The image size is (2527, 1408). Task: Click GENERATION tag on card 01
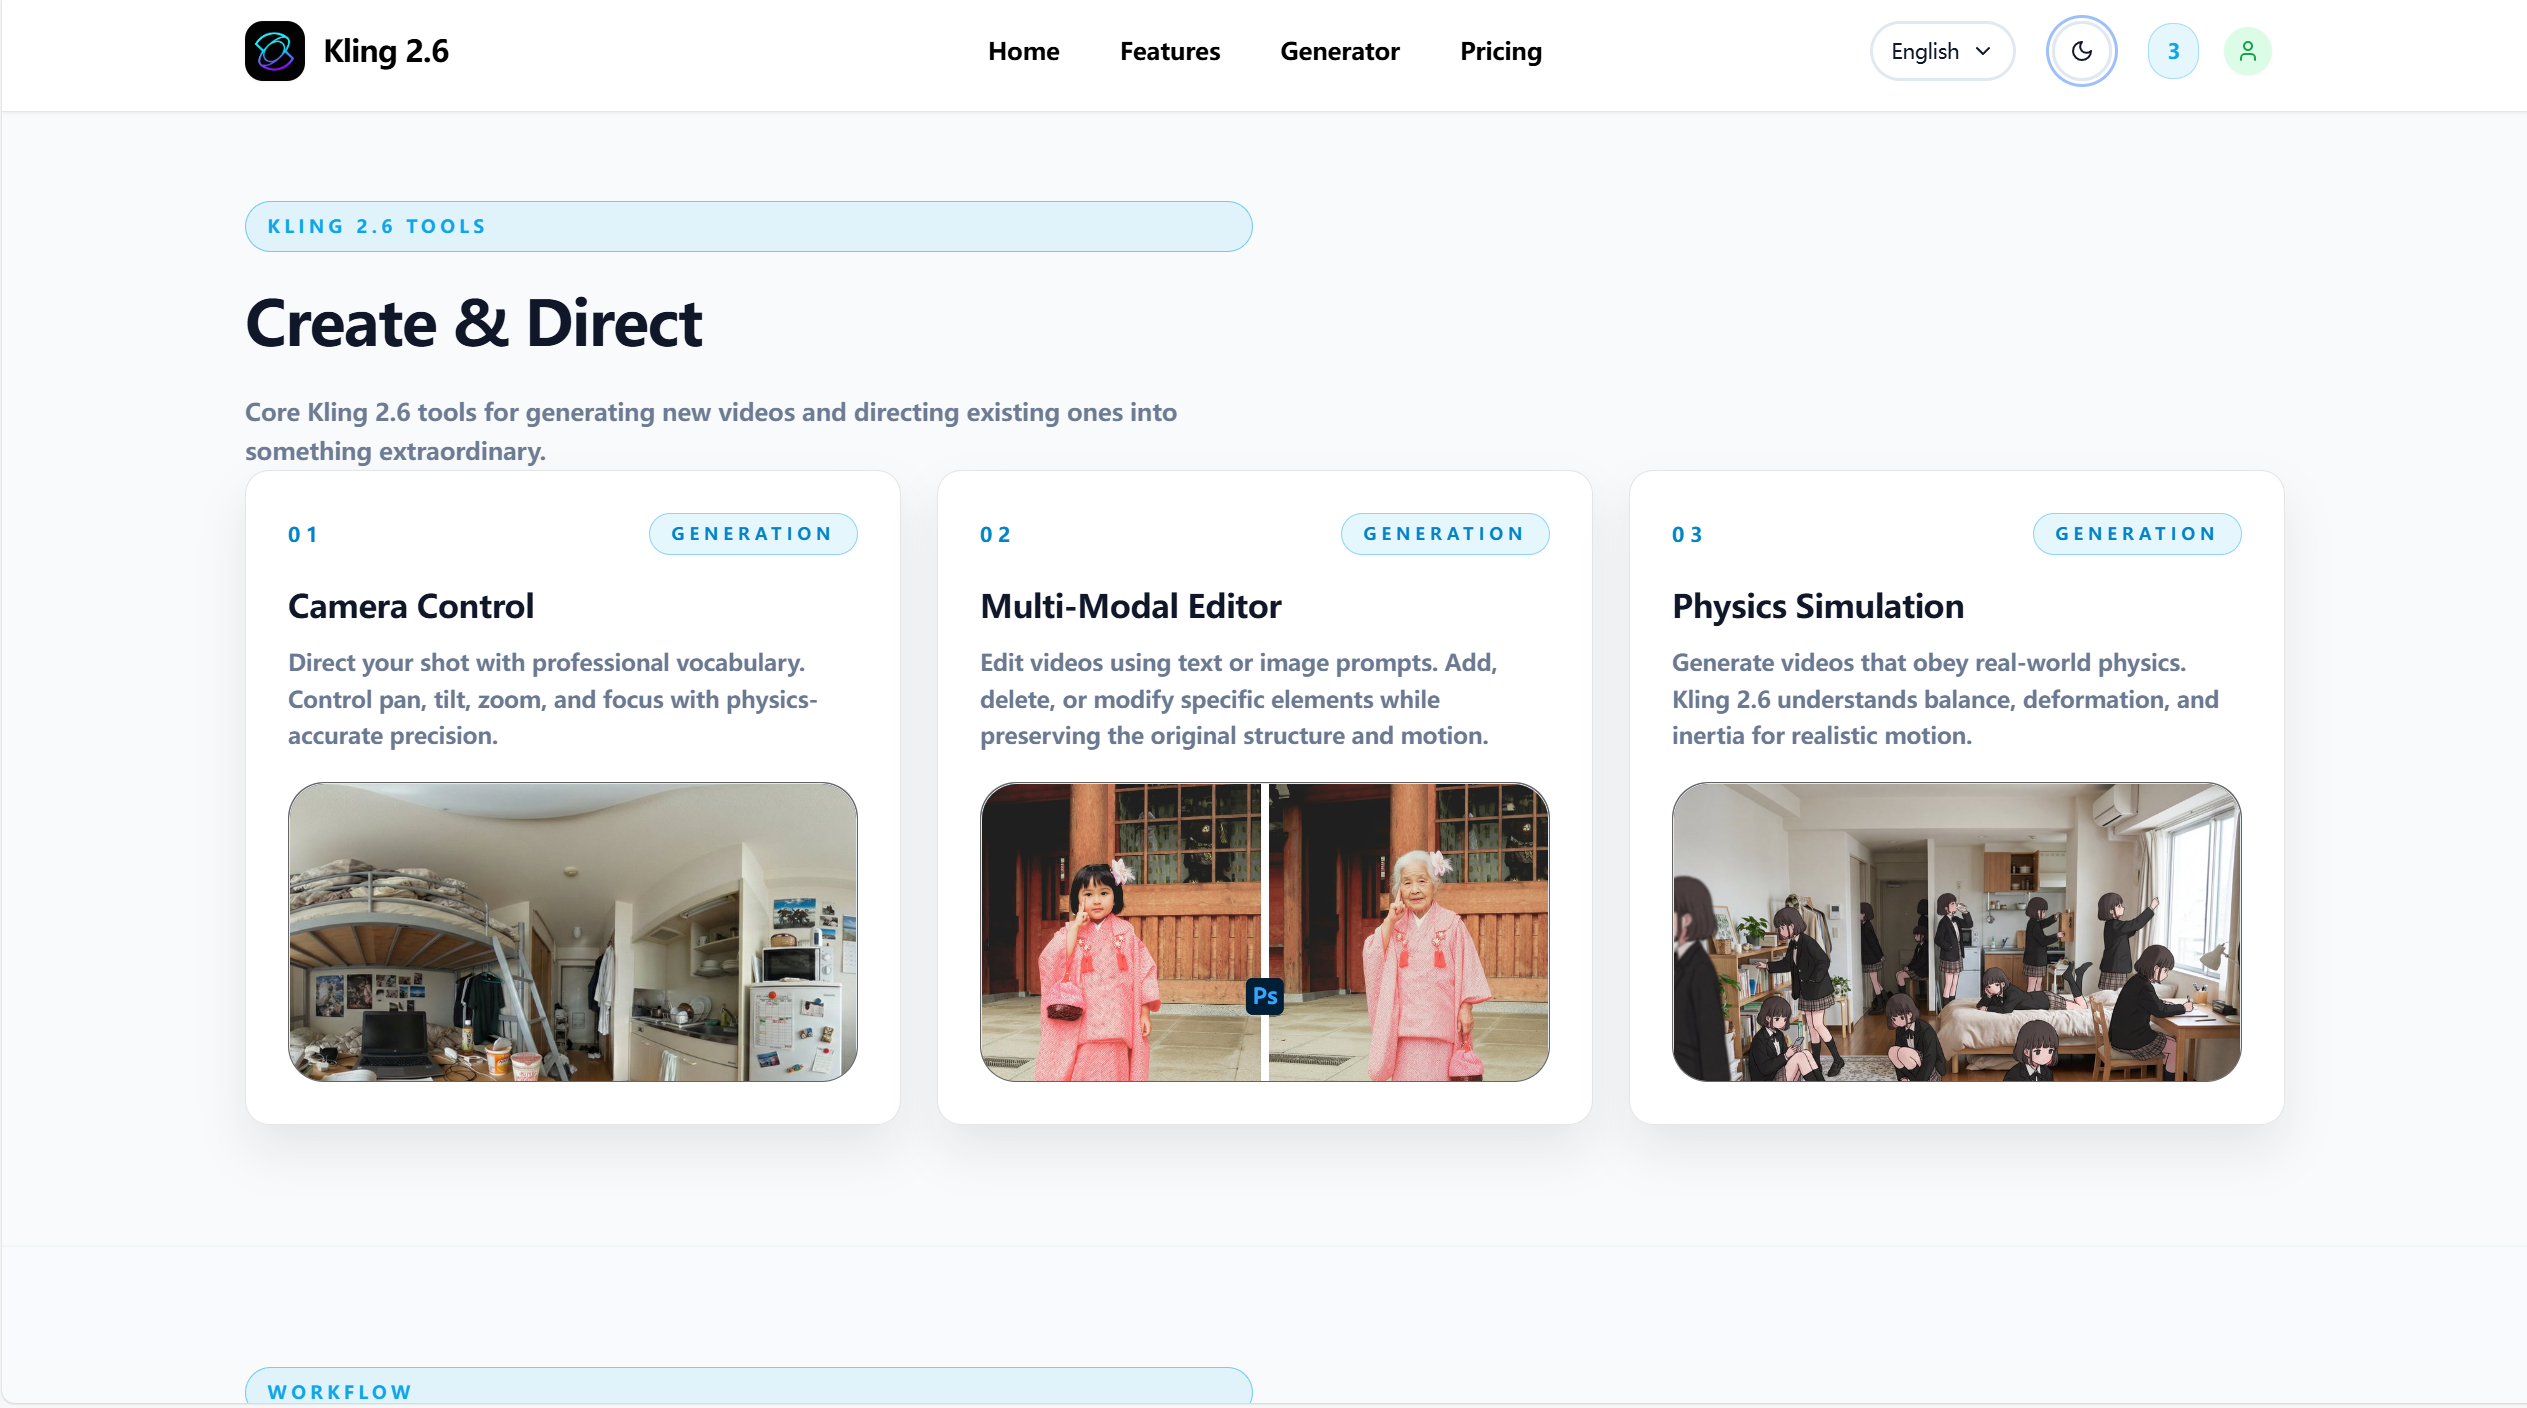(752, 534)
